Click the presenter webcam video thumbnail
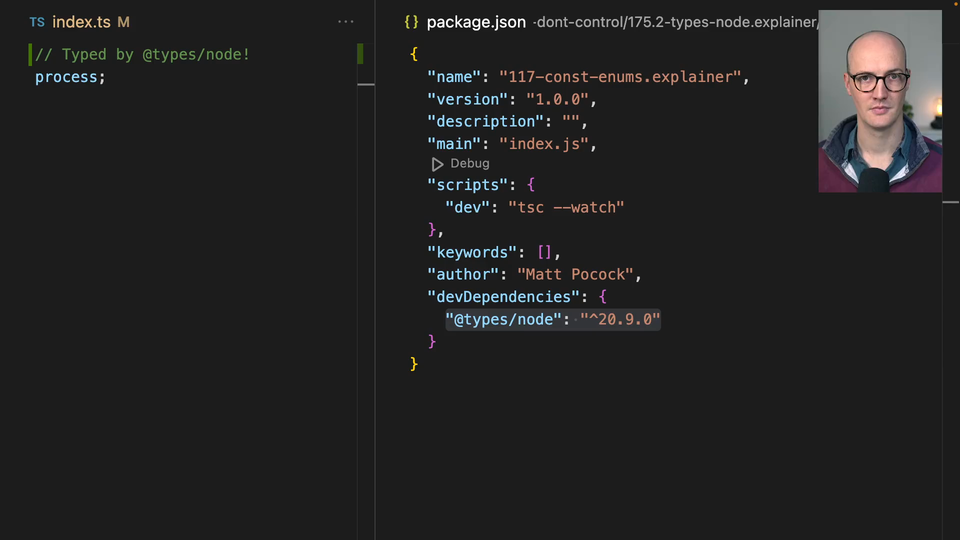Viewport: 960px width, 540px height. (880, 101)
